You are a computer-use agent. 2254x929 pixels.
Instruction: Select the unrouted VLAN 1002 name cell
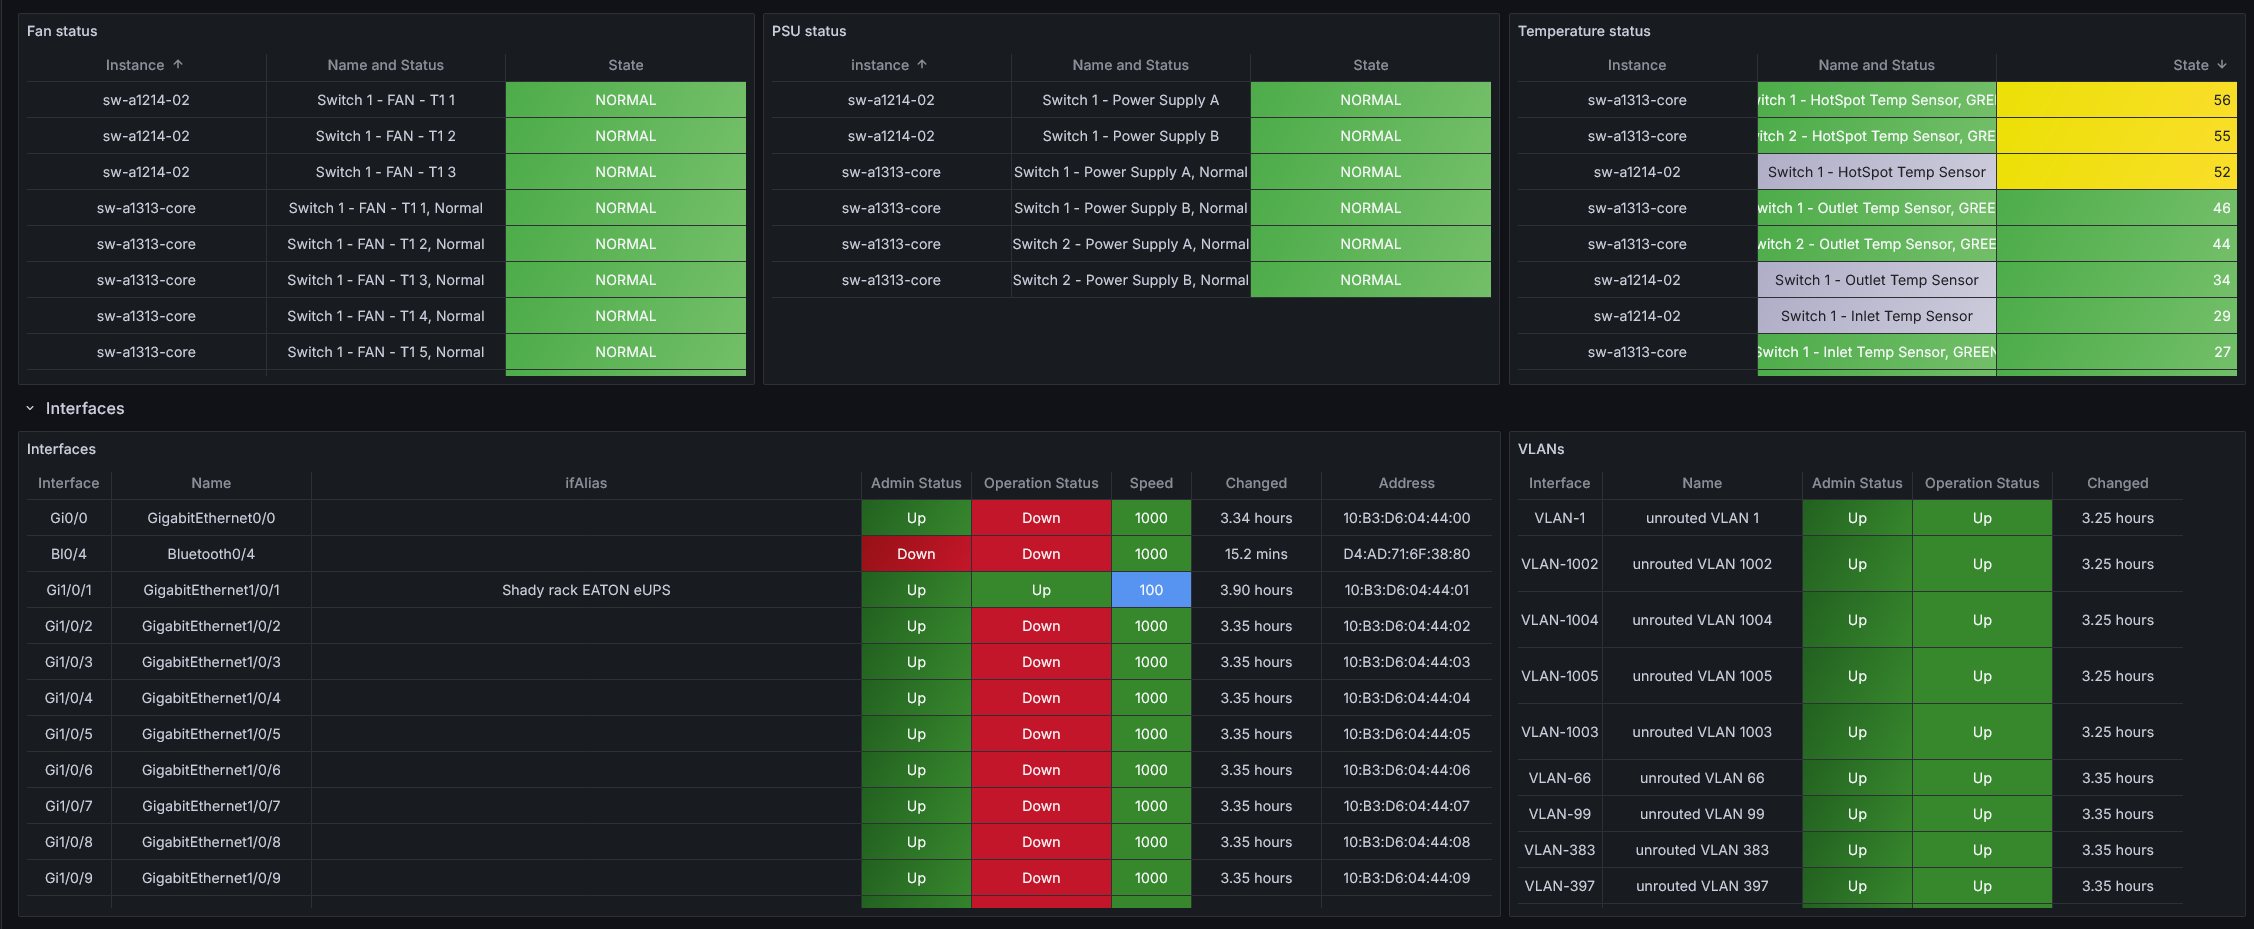[1701, 564]
